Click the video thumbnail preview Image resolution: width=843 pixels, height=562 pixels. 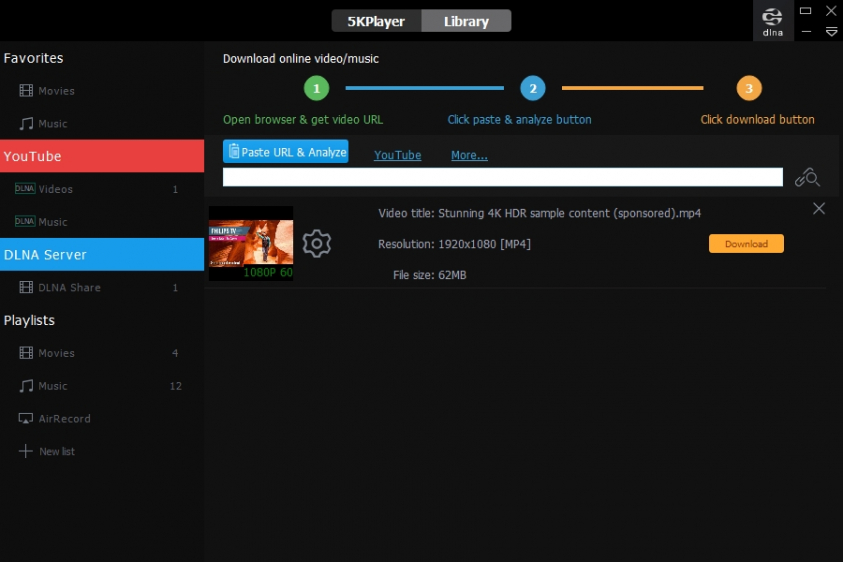[250, 243]
